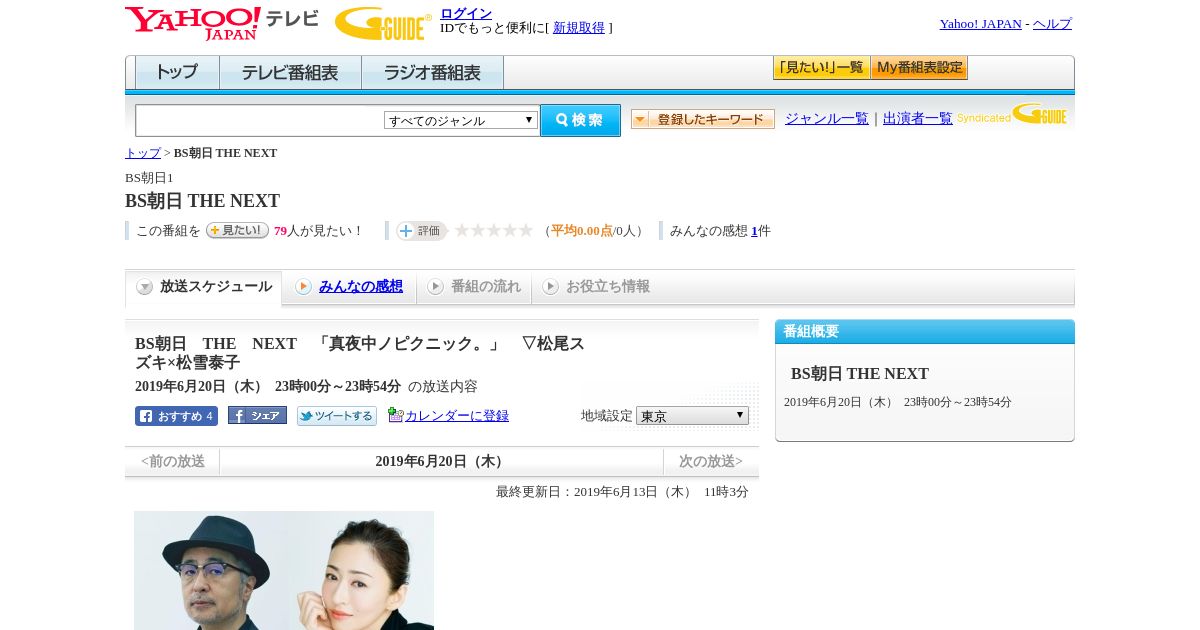1200x630 pixels.
Task: Click the 評価 rating plus button
Action: (421, 231)
